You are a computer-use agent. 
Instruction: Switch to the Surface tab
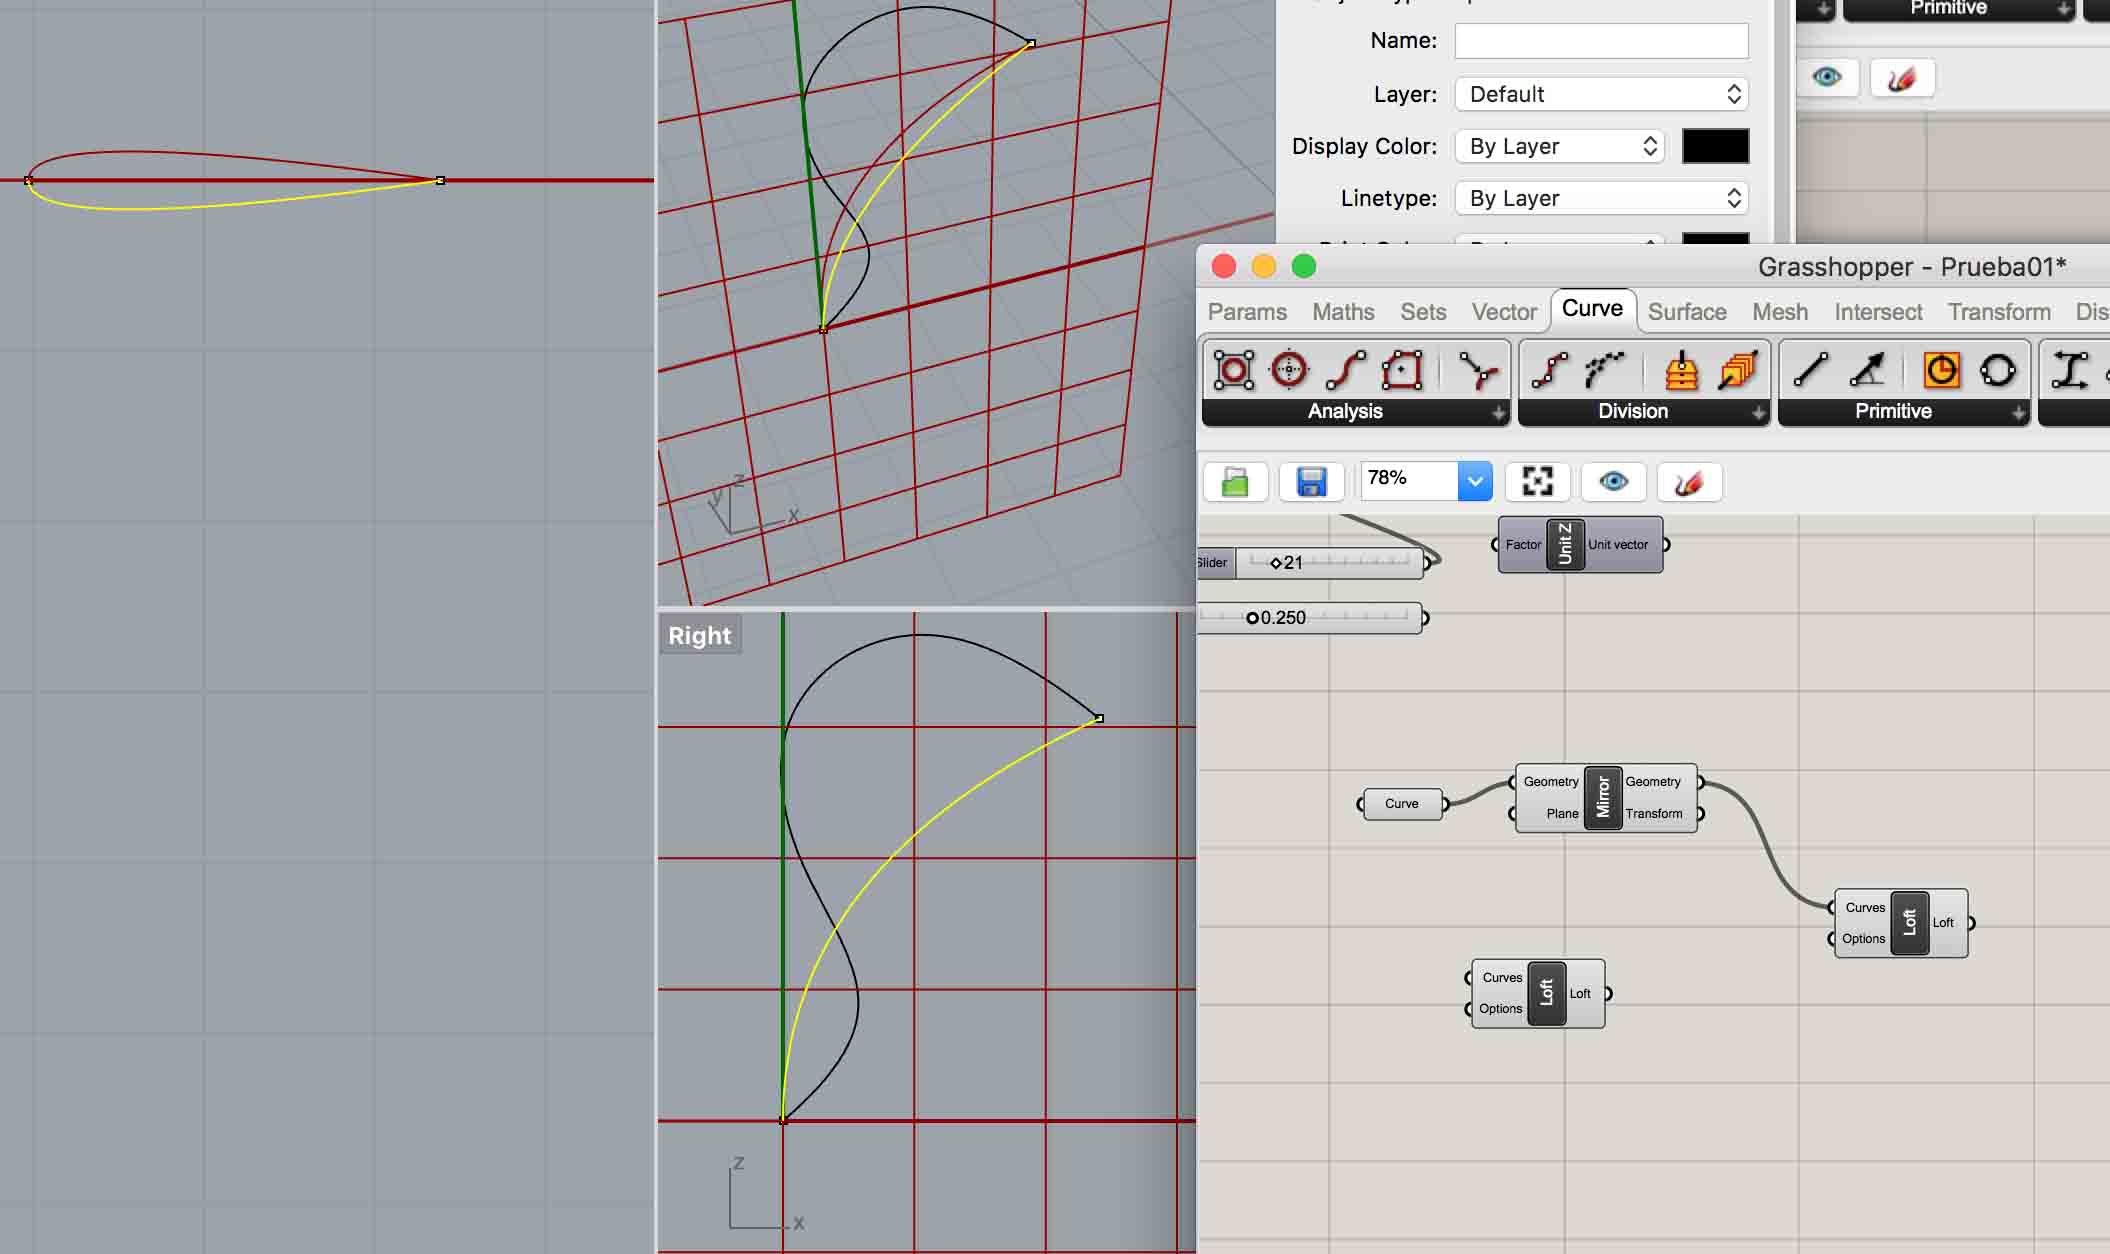(x=1687, y=312)
